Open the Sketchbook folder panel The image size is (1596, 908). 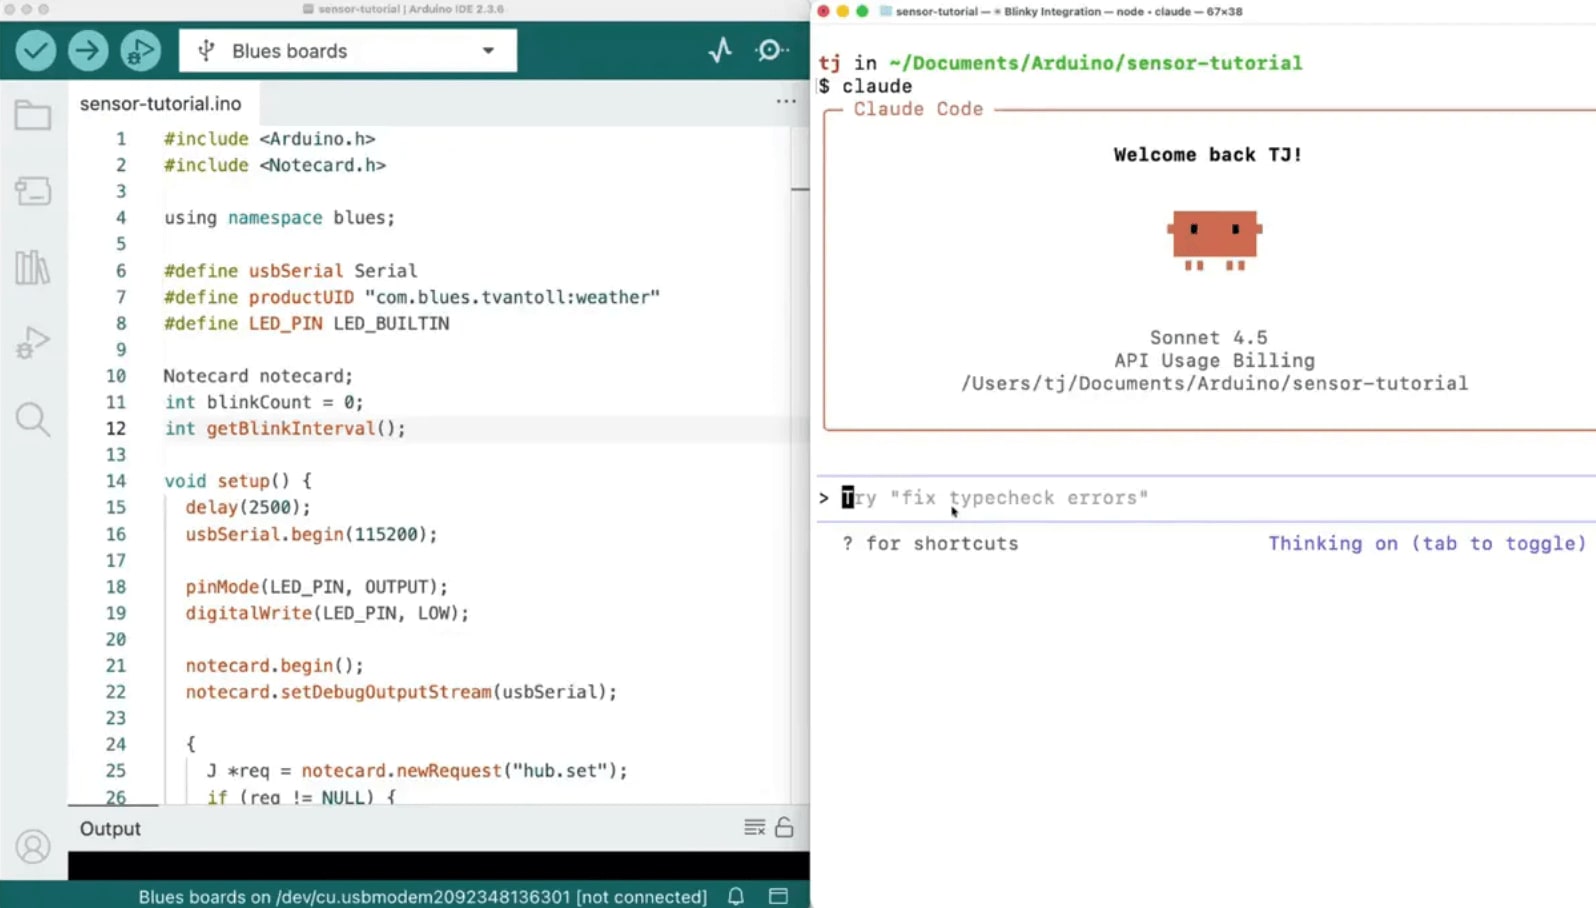coord(33,115)
